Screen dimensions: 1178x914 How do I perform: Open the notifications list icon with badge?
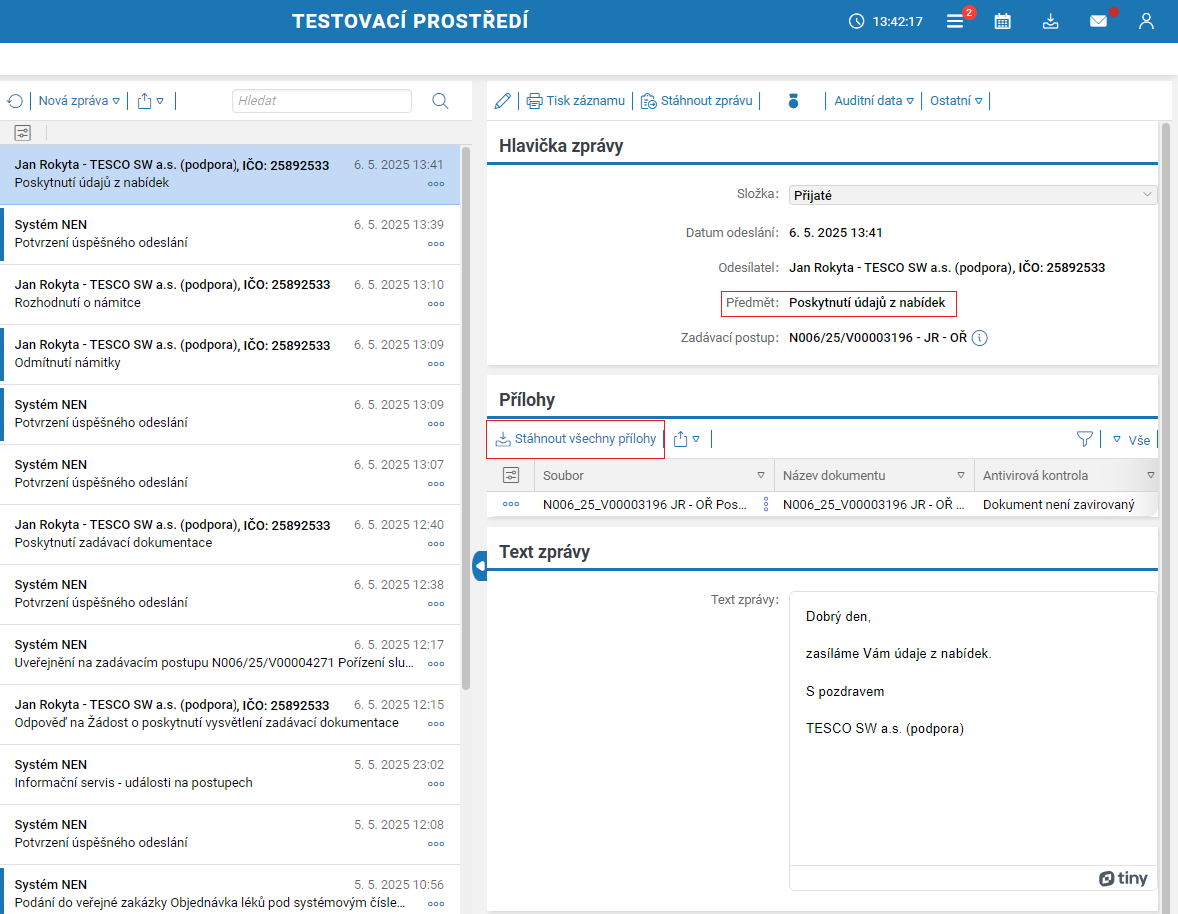955,21
